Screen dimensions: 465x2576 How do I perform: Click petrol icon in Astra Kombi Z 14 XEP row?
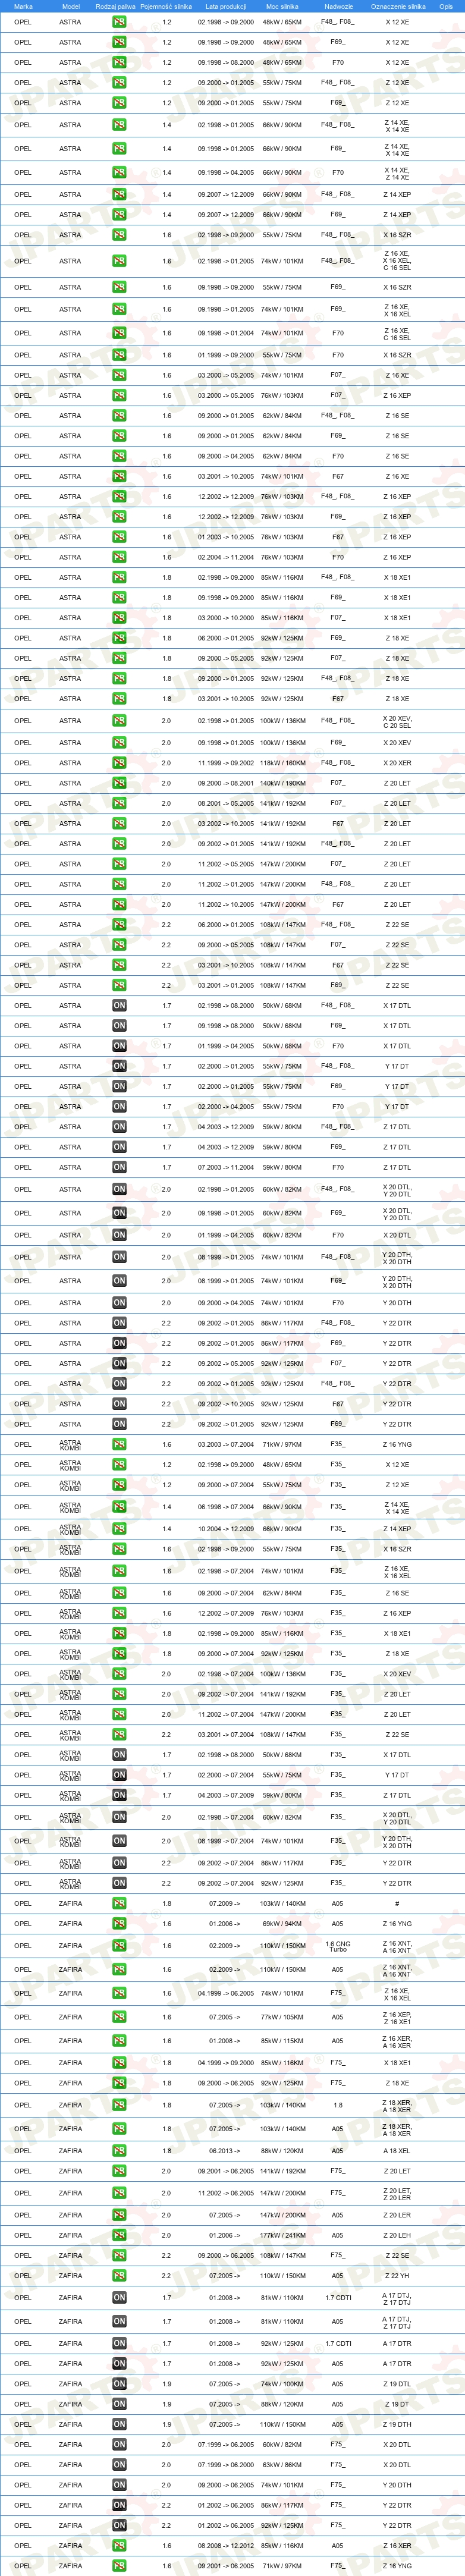(x=119, y=1529)
